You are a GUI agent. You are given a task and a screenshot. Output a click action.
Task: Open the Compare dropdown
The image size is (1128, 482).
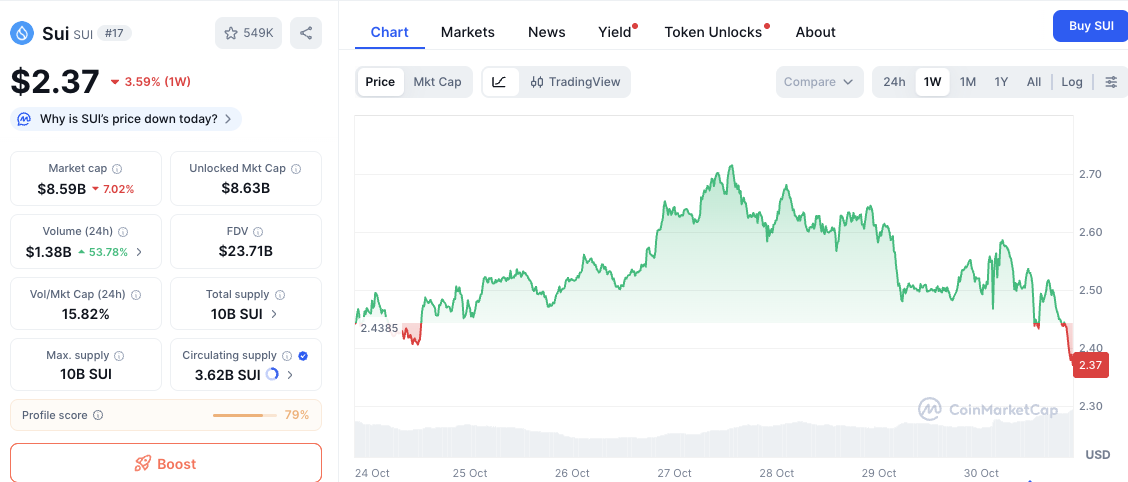(x=819, y=82)
